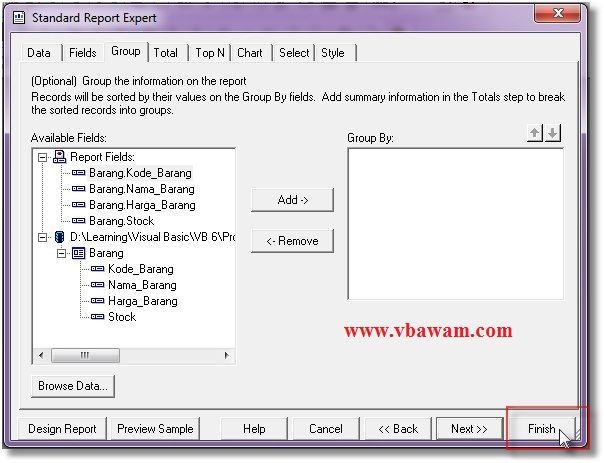Screen dimensions: 604x463
Task: Switch to the Fields tab
Action: pos(82,53)
